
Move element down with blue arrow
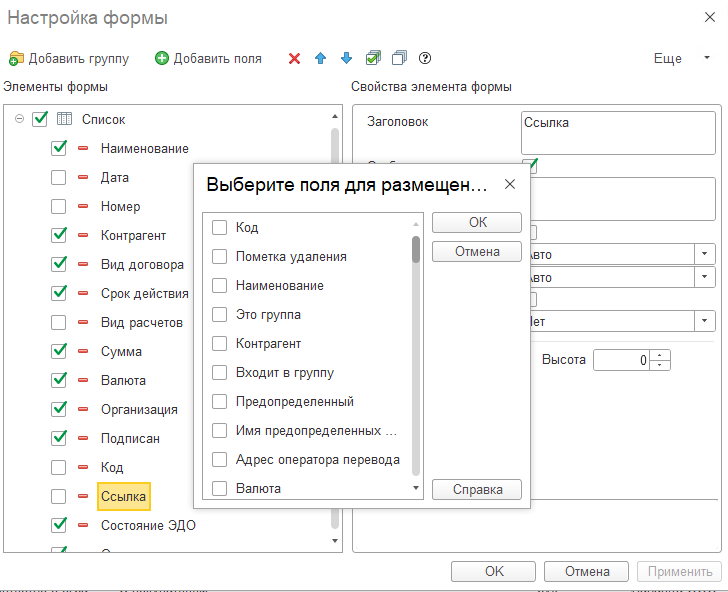pos(346,58)
